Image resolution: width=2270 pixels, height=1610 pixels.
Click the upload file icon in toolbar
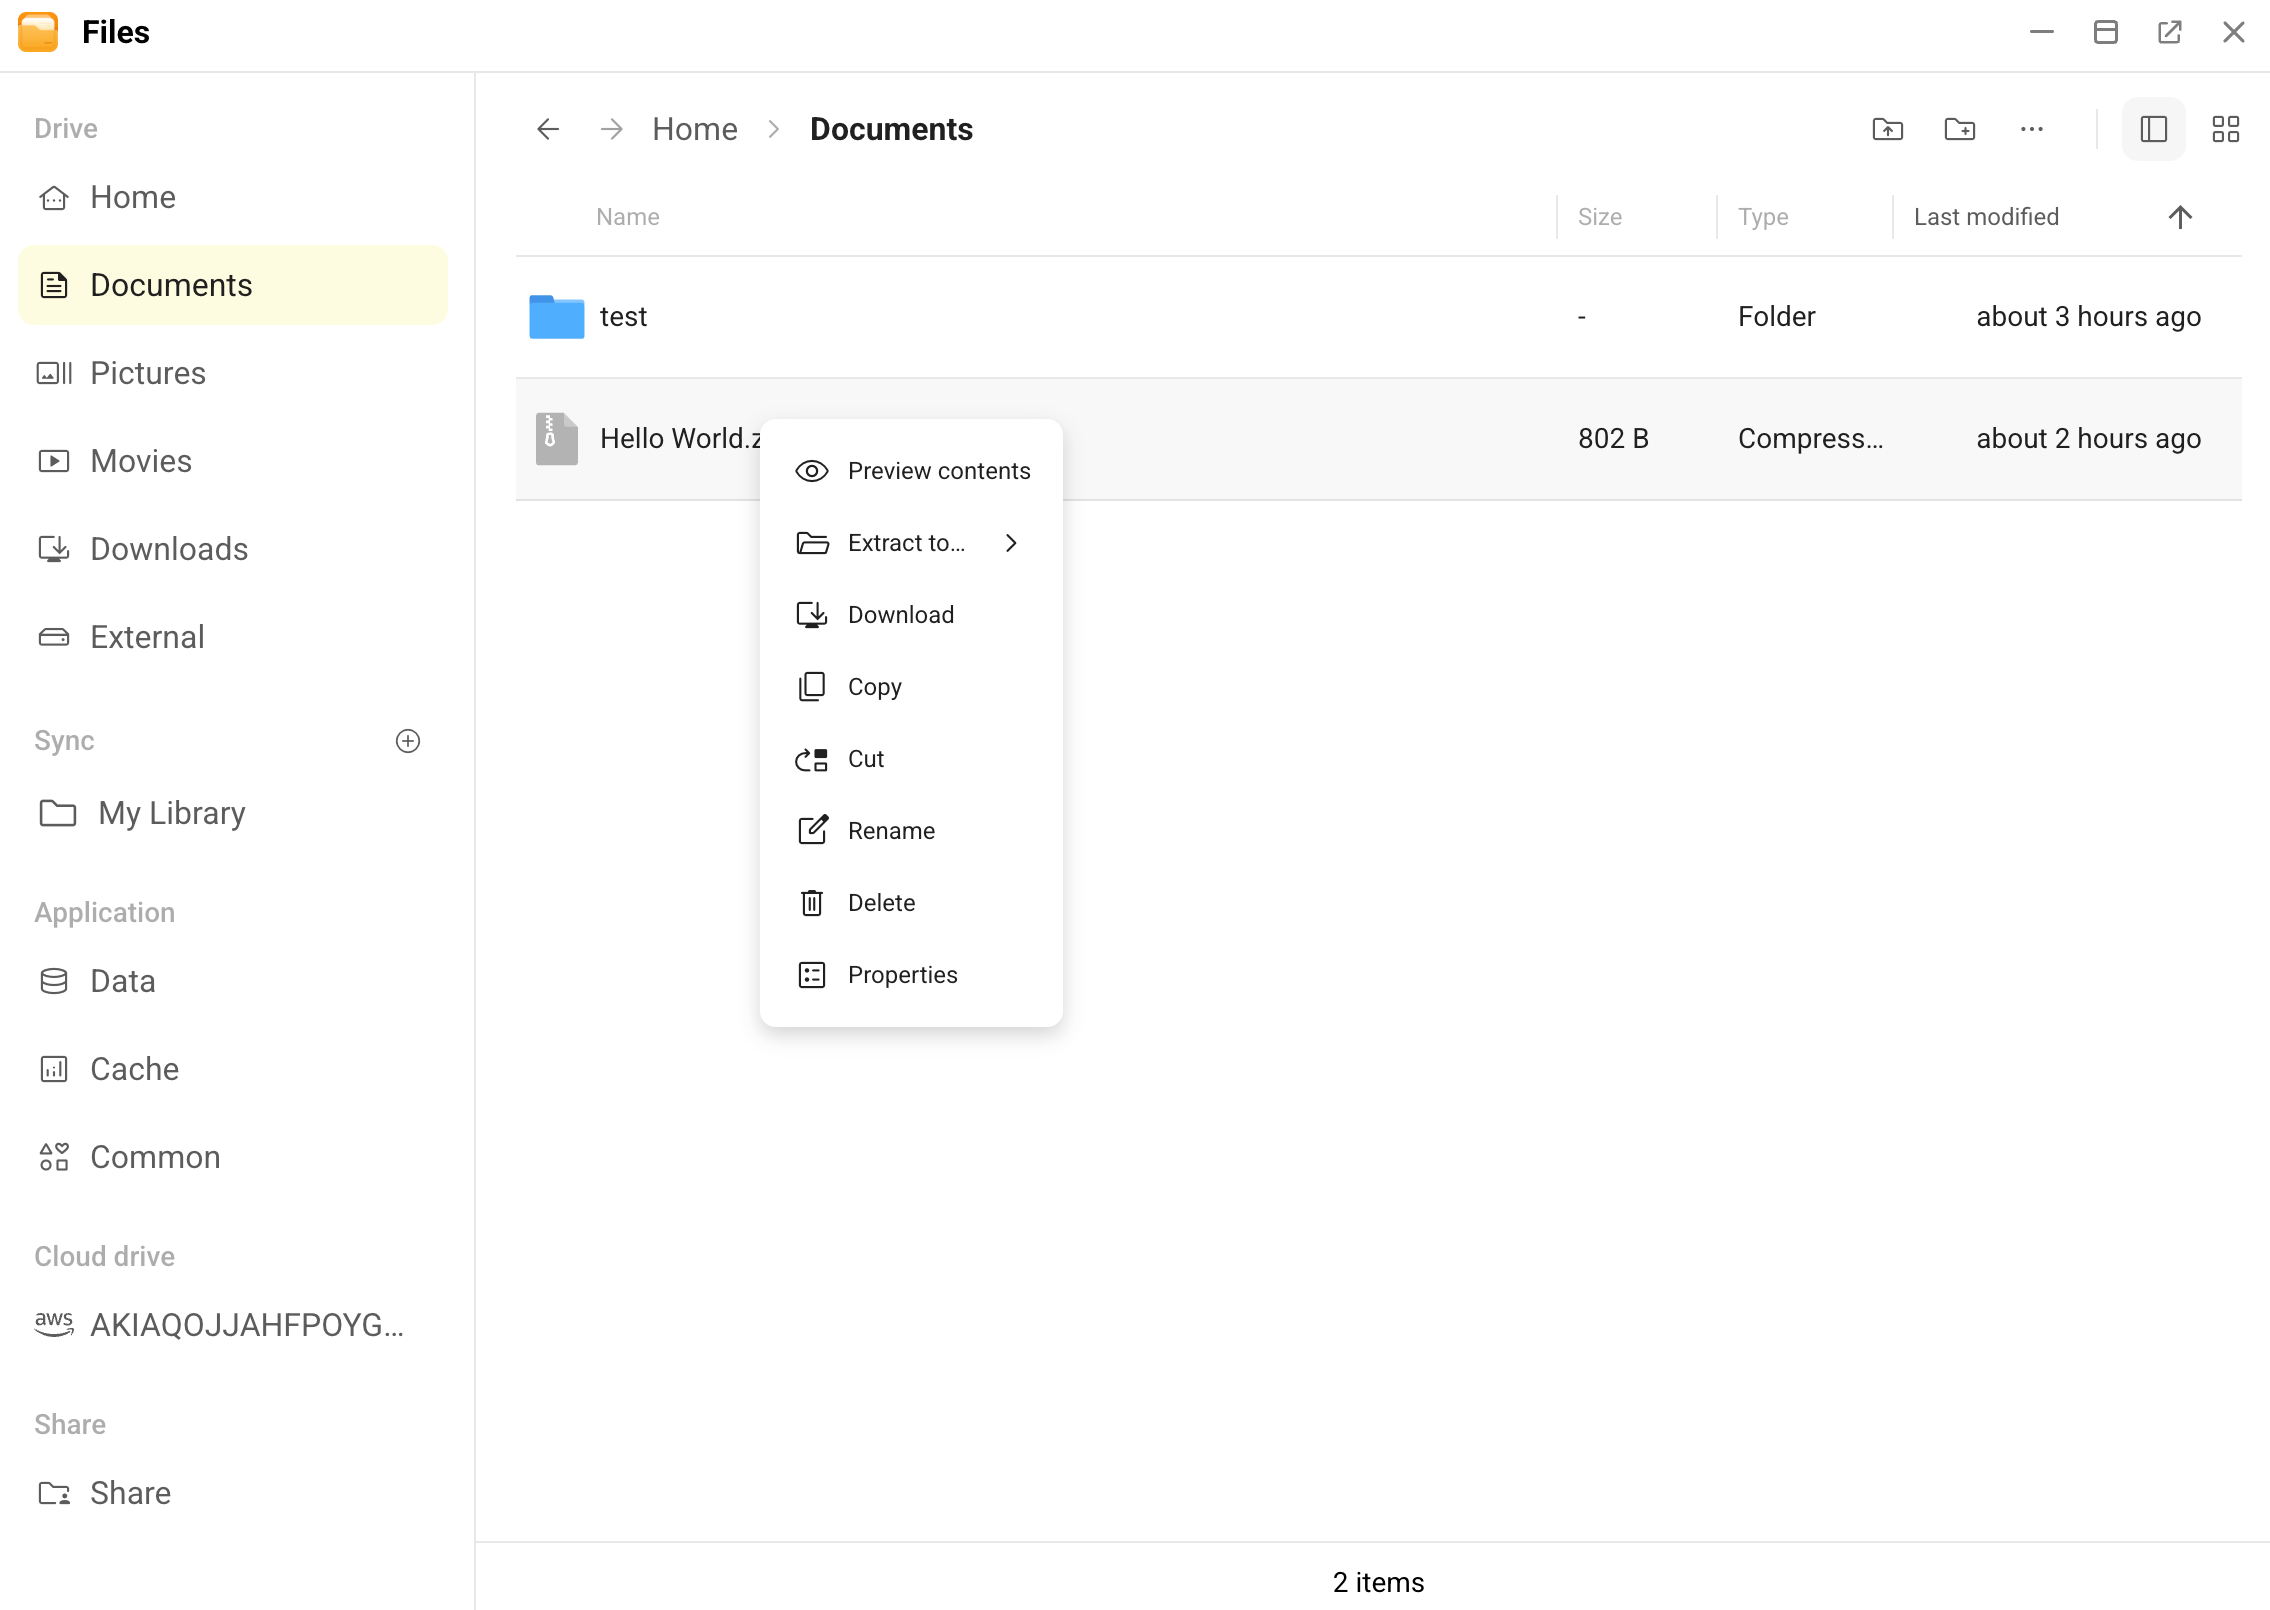pyautogui.click(x=1888, y=129)
